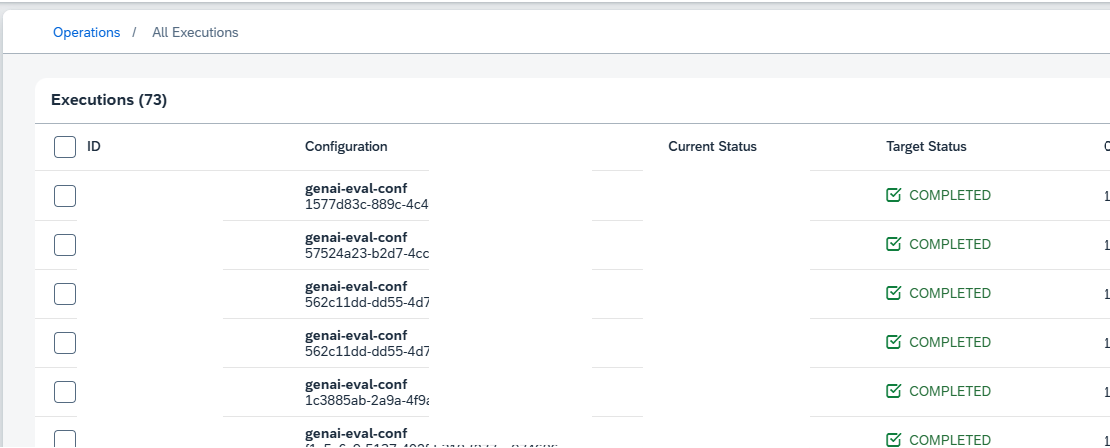Select the checkbox for row 1577d83c-889c-4c4
The width and height of the screenshot is (1110, 448).
pos(65,196)
